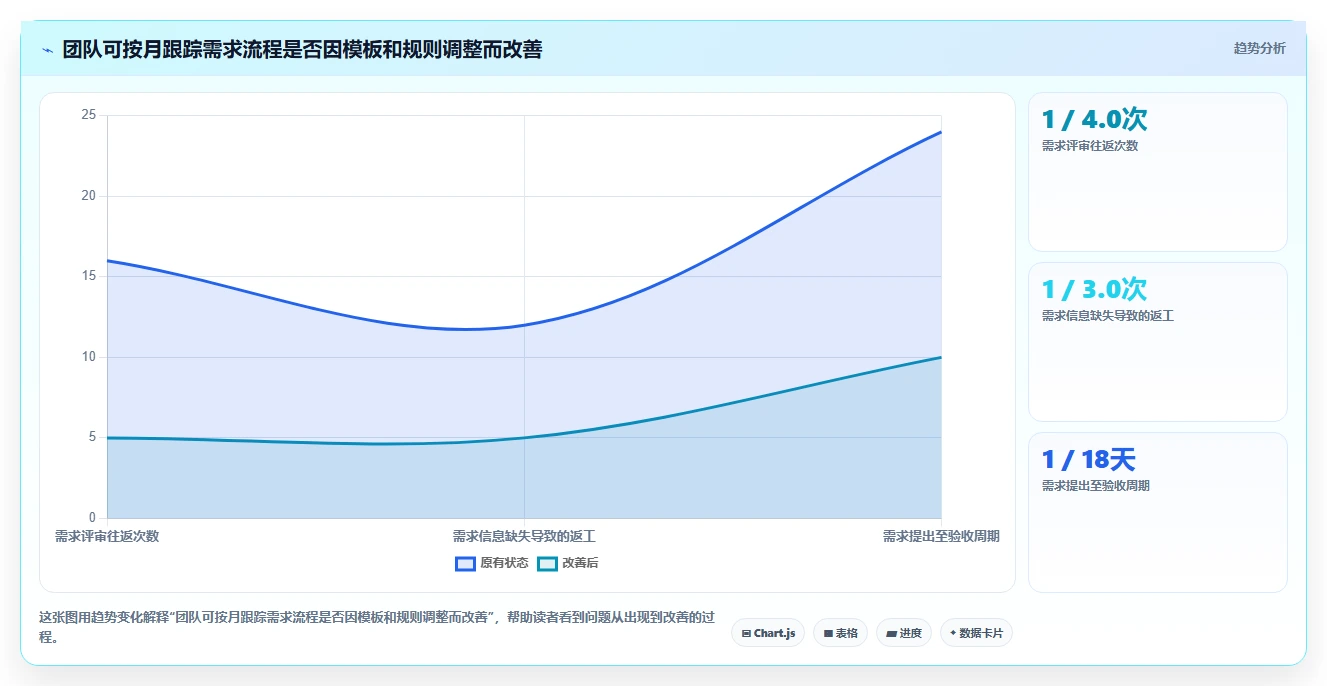Click the y-axis value 5
The height and width of the screenshot is (686, 1327).
pos(93,437)
